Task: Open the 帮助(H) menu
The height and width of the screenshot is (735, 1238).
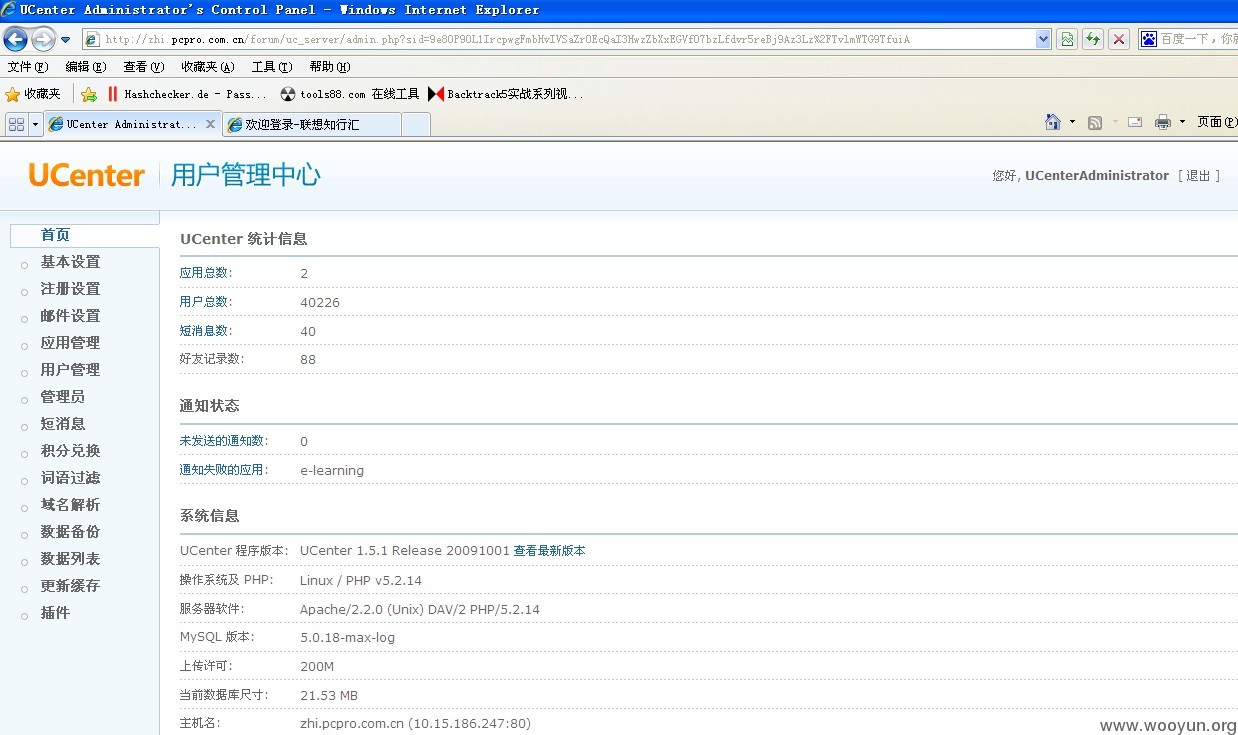Action: click(x=330, y=67)
